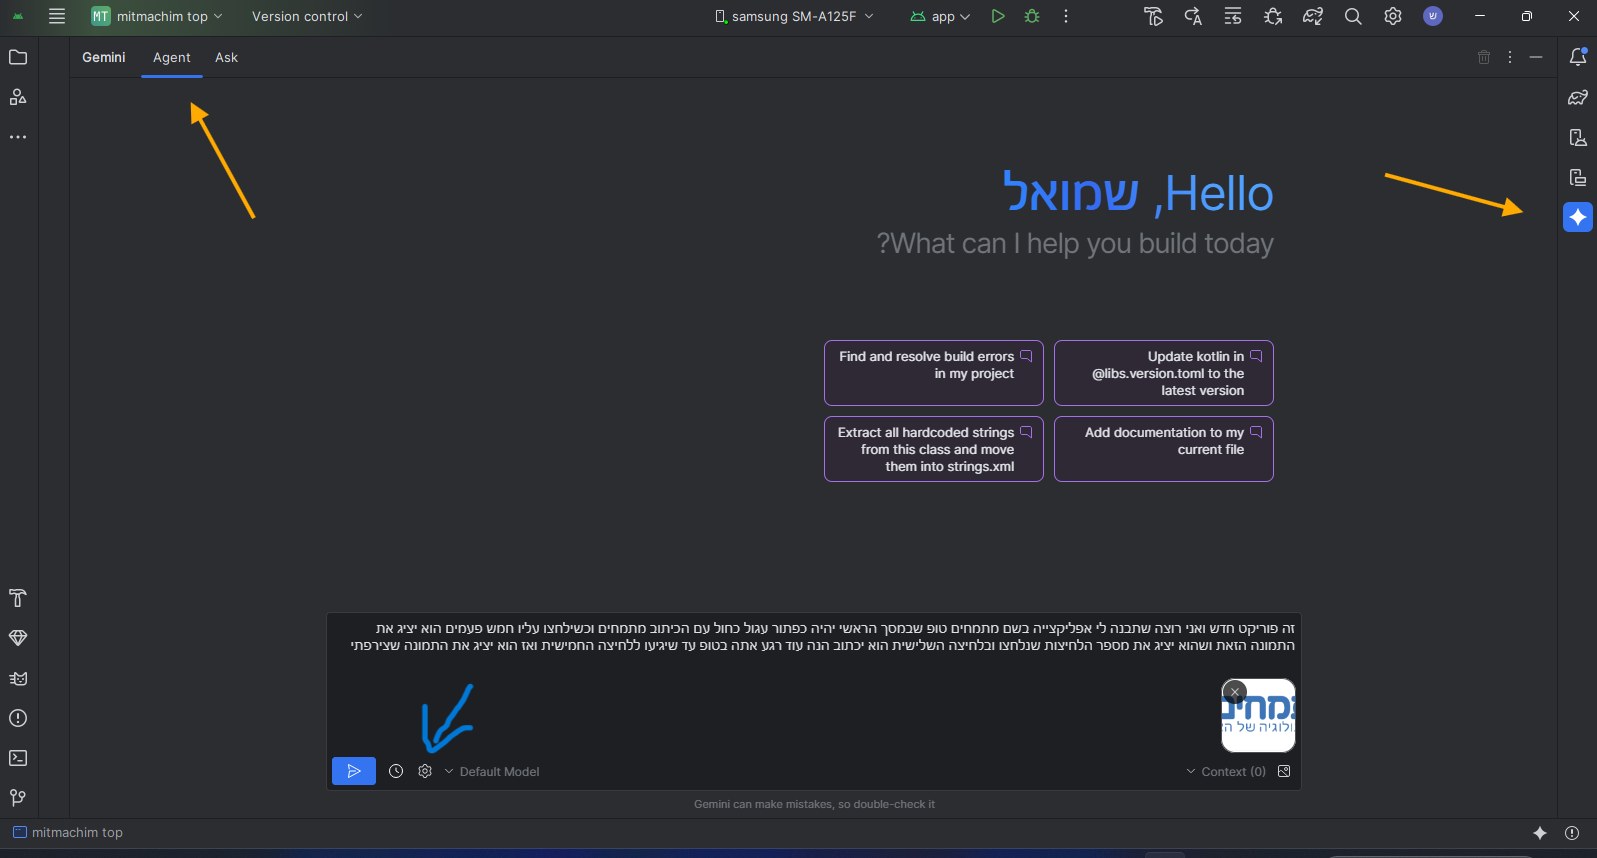Click the Run app play button
The width and height of the screenshot is (1597, 858).
click(997, 16)
